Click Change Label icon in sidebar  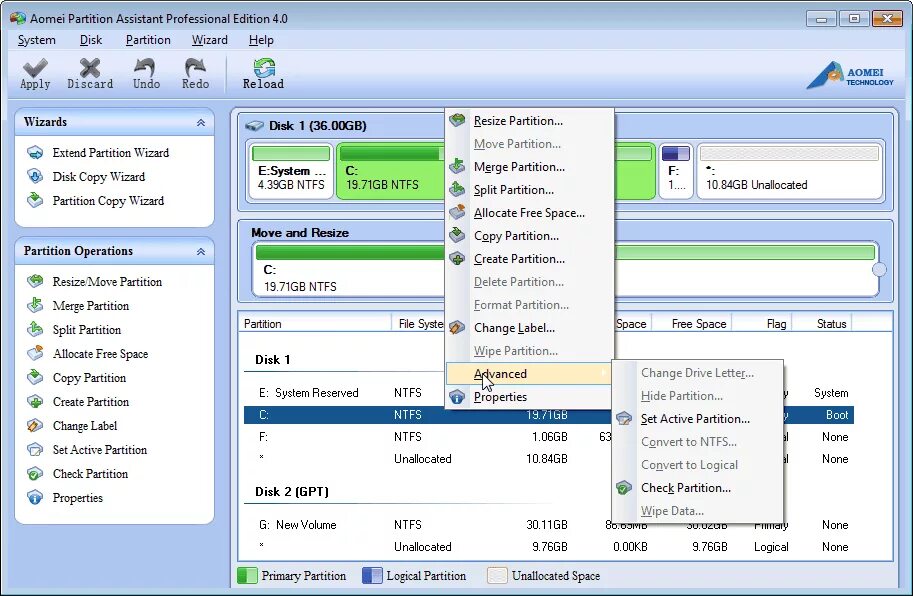35,425
